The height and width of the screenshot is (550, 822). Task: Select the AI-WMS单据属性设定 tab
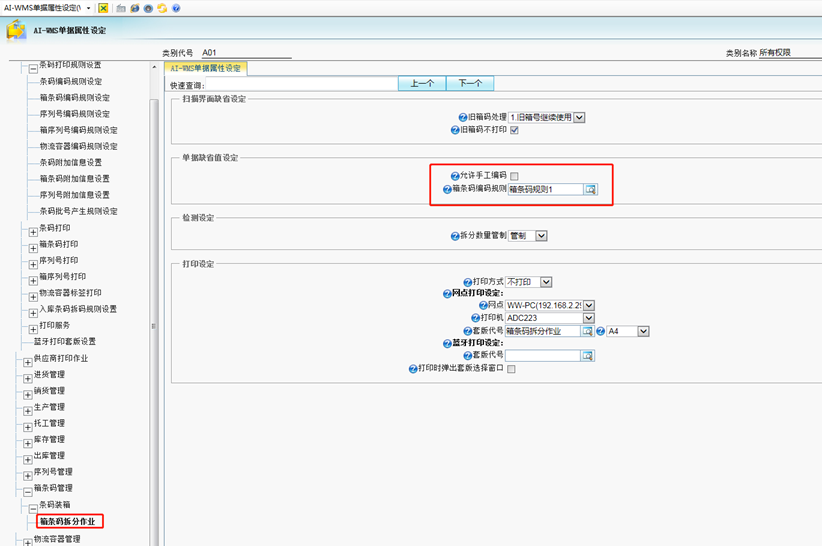pyautogui.click(x=204, y=68)
